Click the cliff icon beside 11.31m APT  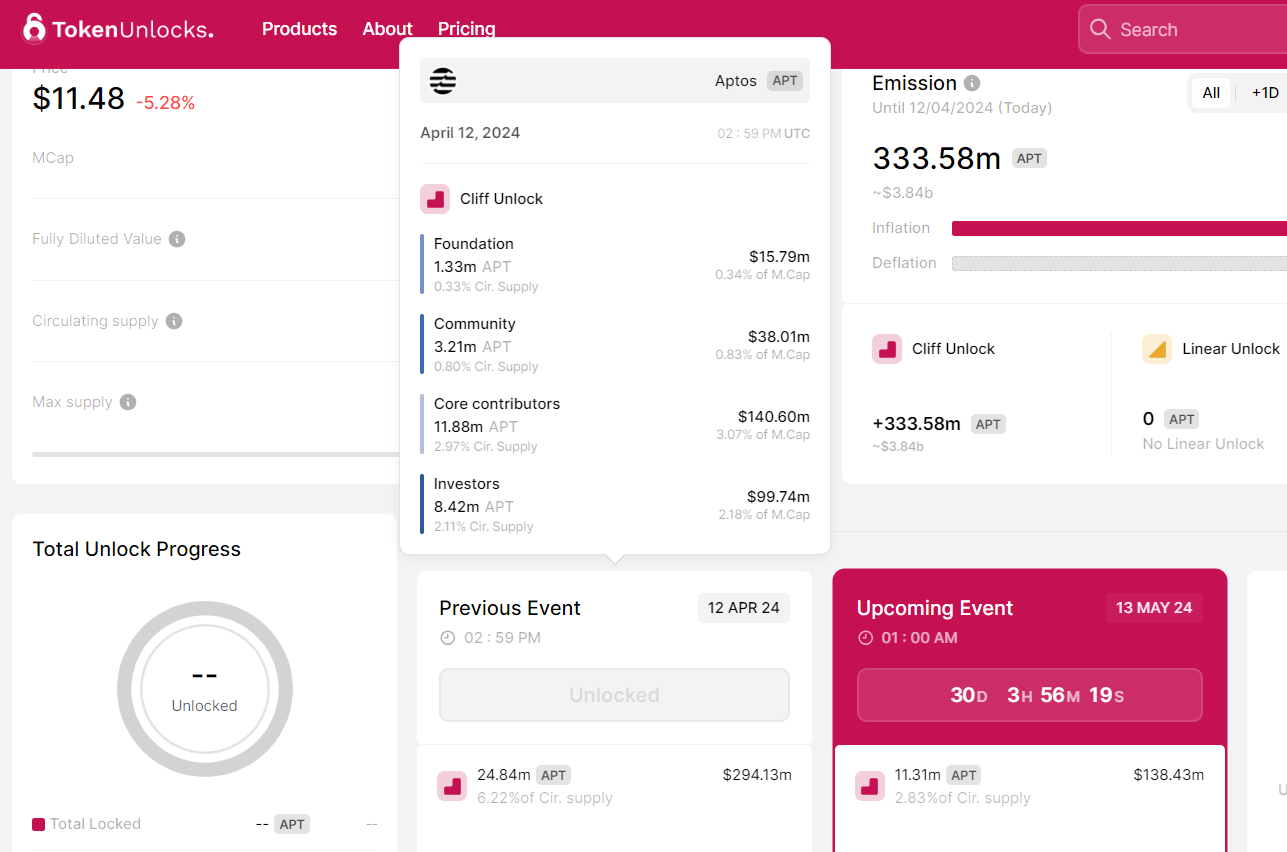870,786
